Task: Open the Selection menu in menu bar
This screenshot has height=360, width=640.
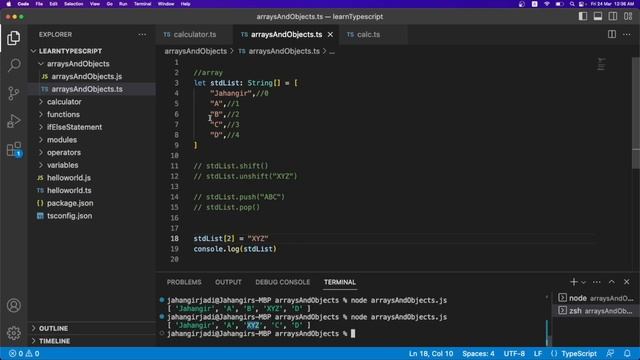Action: click(73, 4)
